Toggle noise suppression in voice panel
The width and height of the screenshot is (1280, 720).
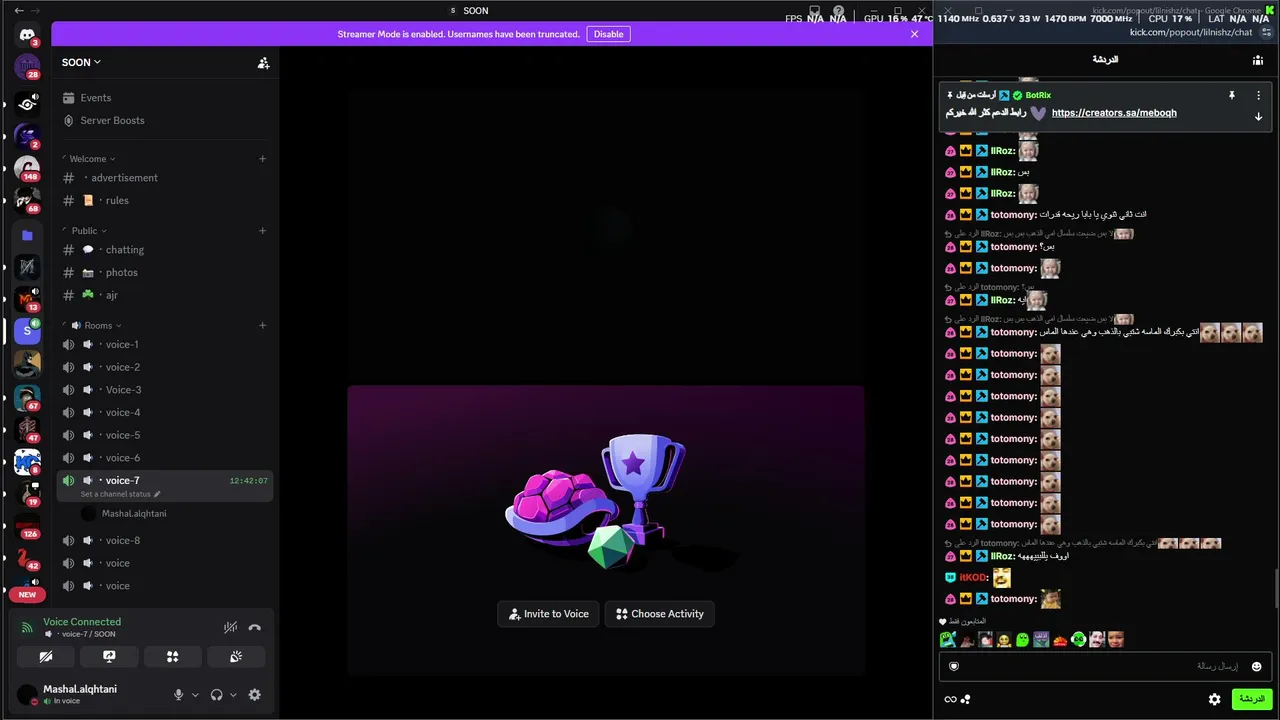[230, 628]
